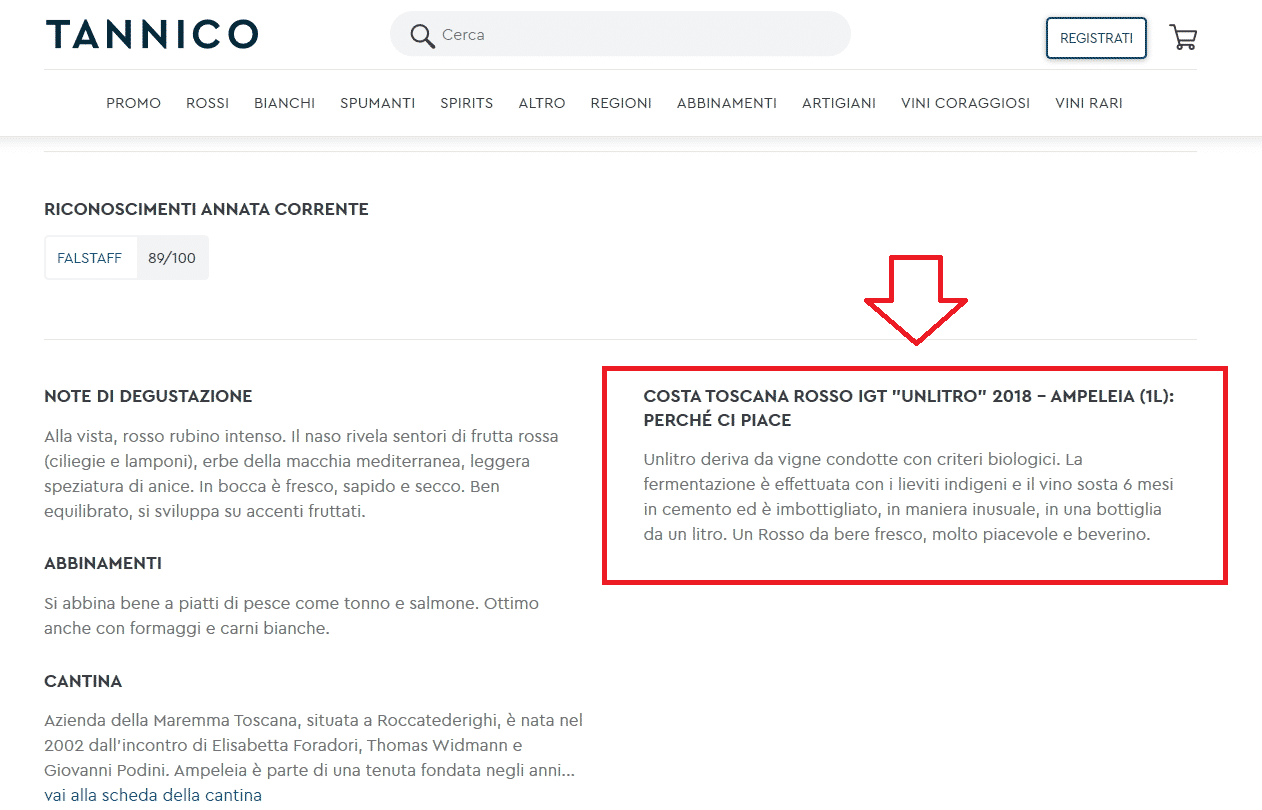Click paragraph starting 'Alla vista, rosso rubino'
This screenshot has width=1262, height=810.
302,474
